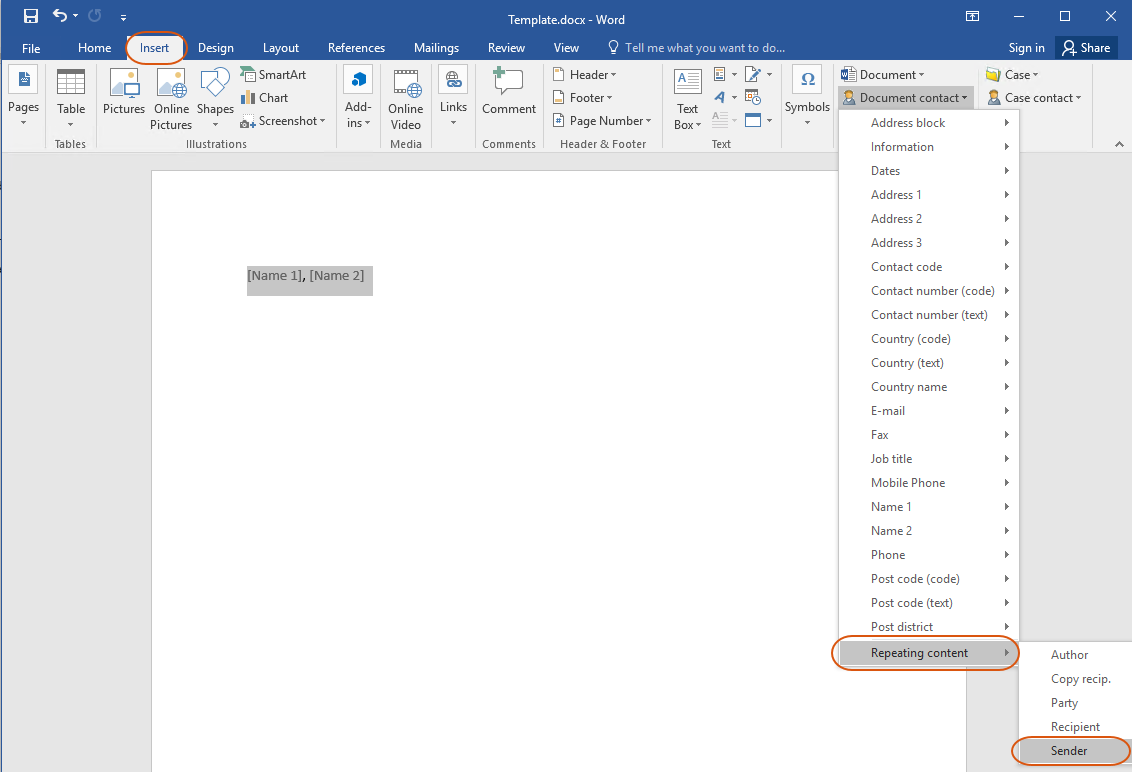
Task: Click the Undo arrow icon
Action: pos(60,16)
